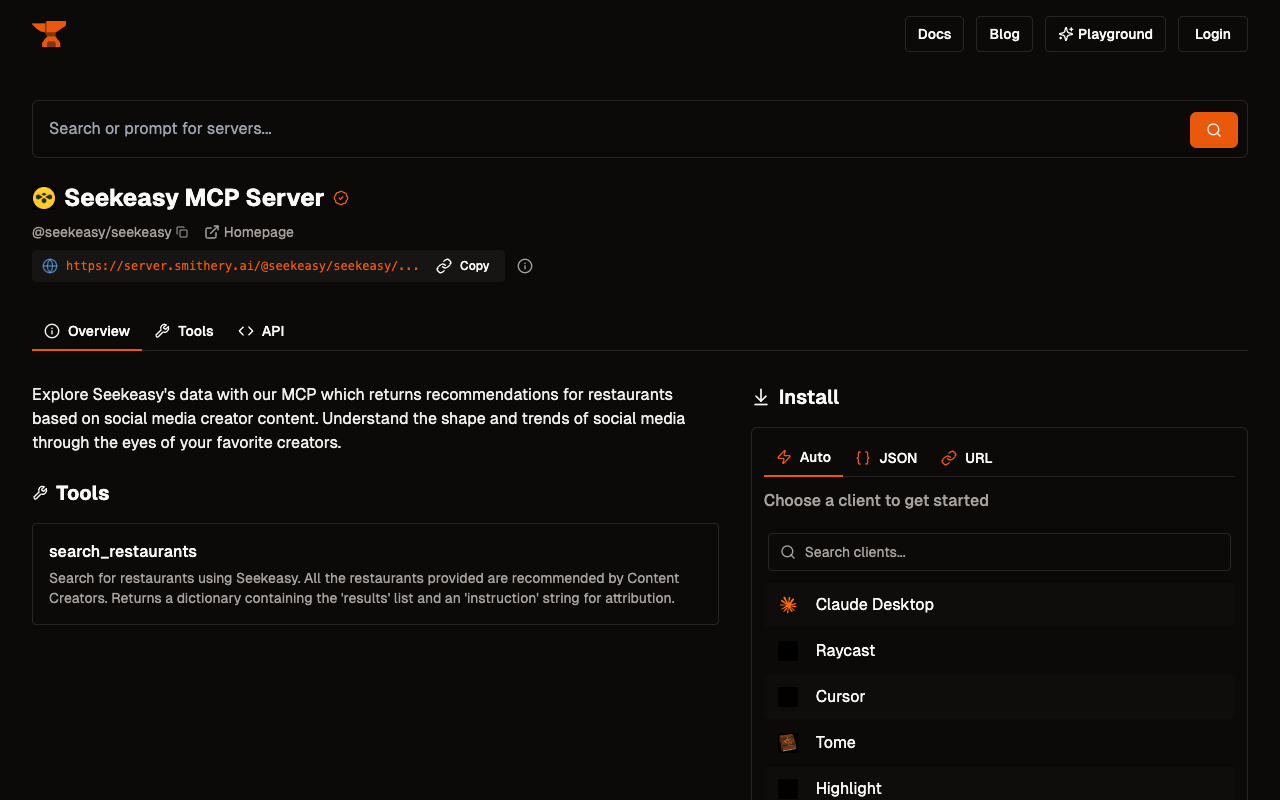Select the JSON install tab
Viewport: 1280px width, 800px height.
pyautogui.click(x=886, y=458)
